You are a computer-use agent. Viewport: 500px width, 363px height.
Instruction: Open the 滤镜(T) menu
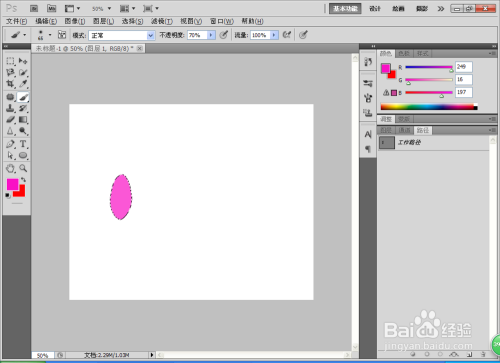pos(162,21)
